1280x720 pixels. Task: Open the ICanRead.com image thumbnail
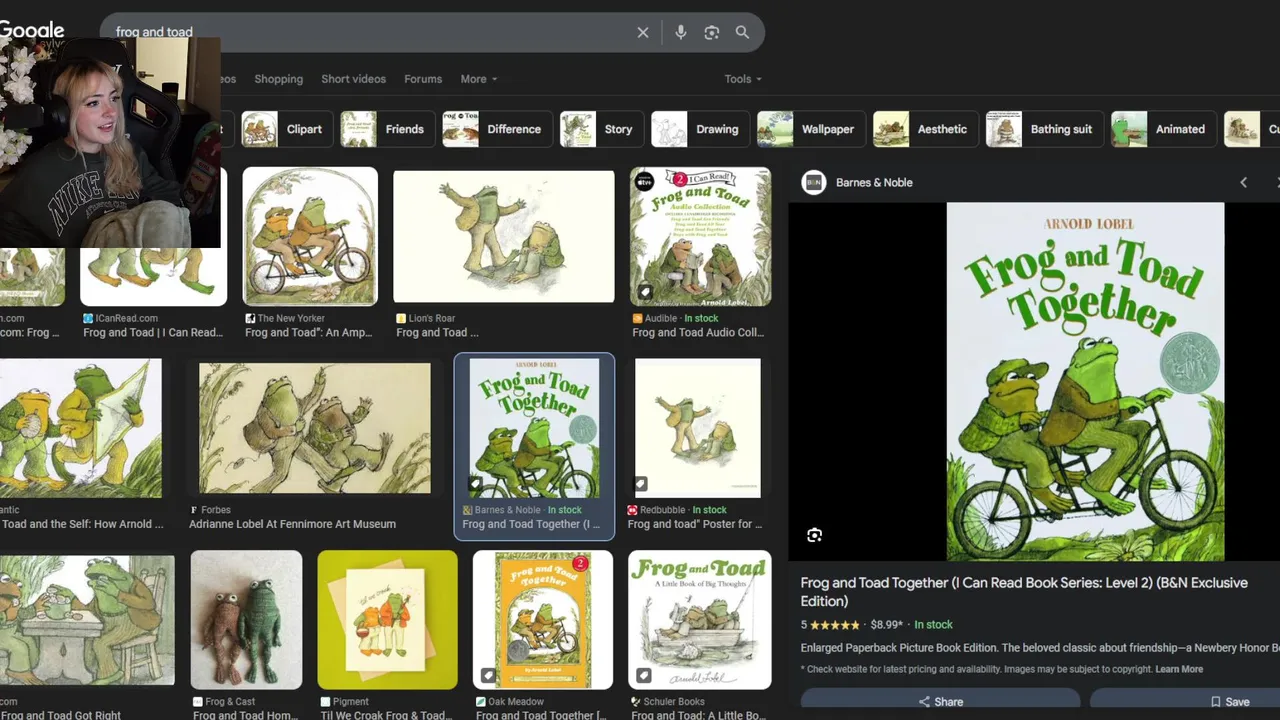153,276
